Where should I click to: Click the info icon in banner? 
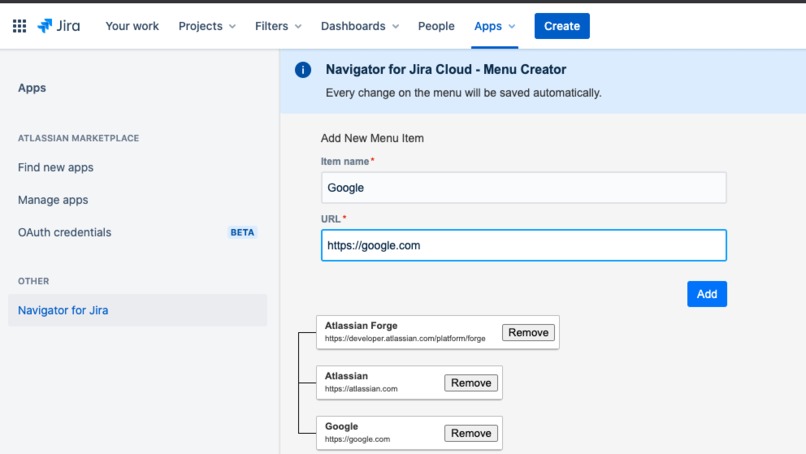303,69
